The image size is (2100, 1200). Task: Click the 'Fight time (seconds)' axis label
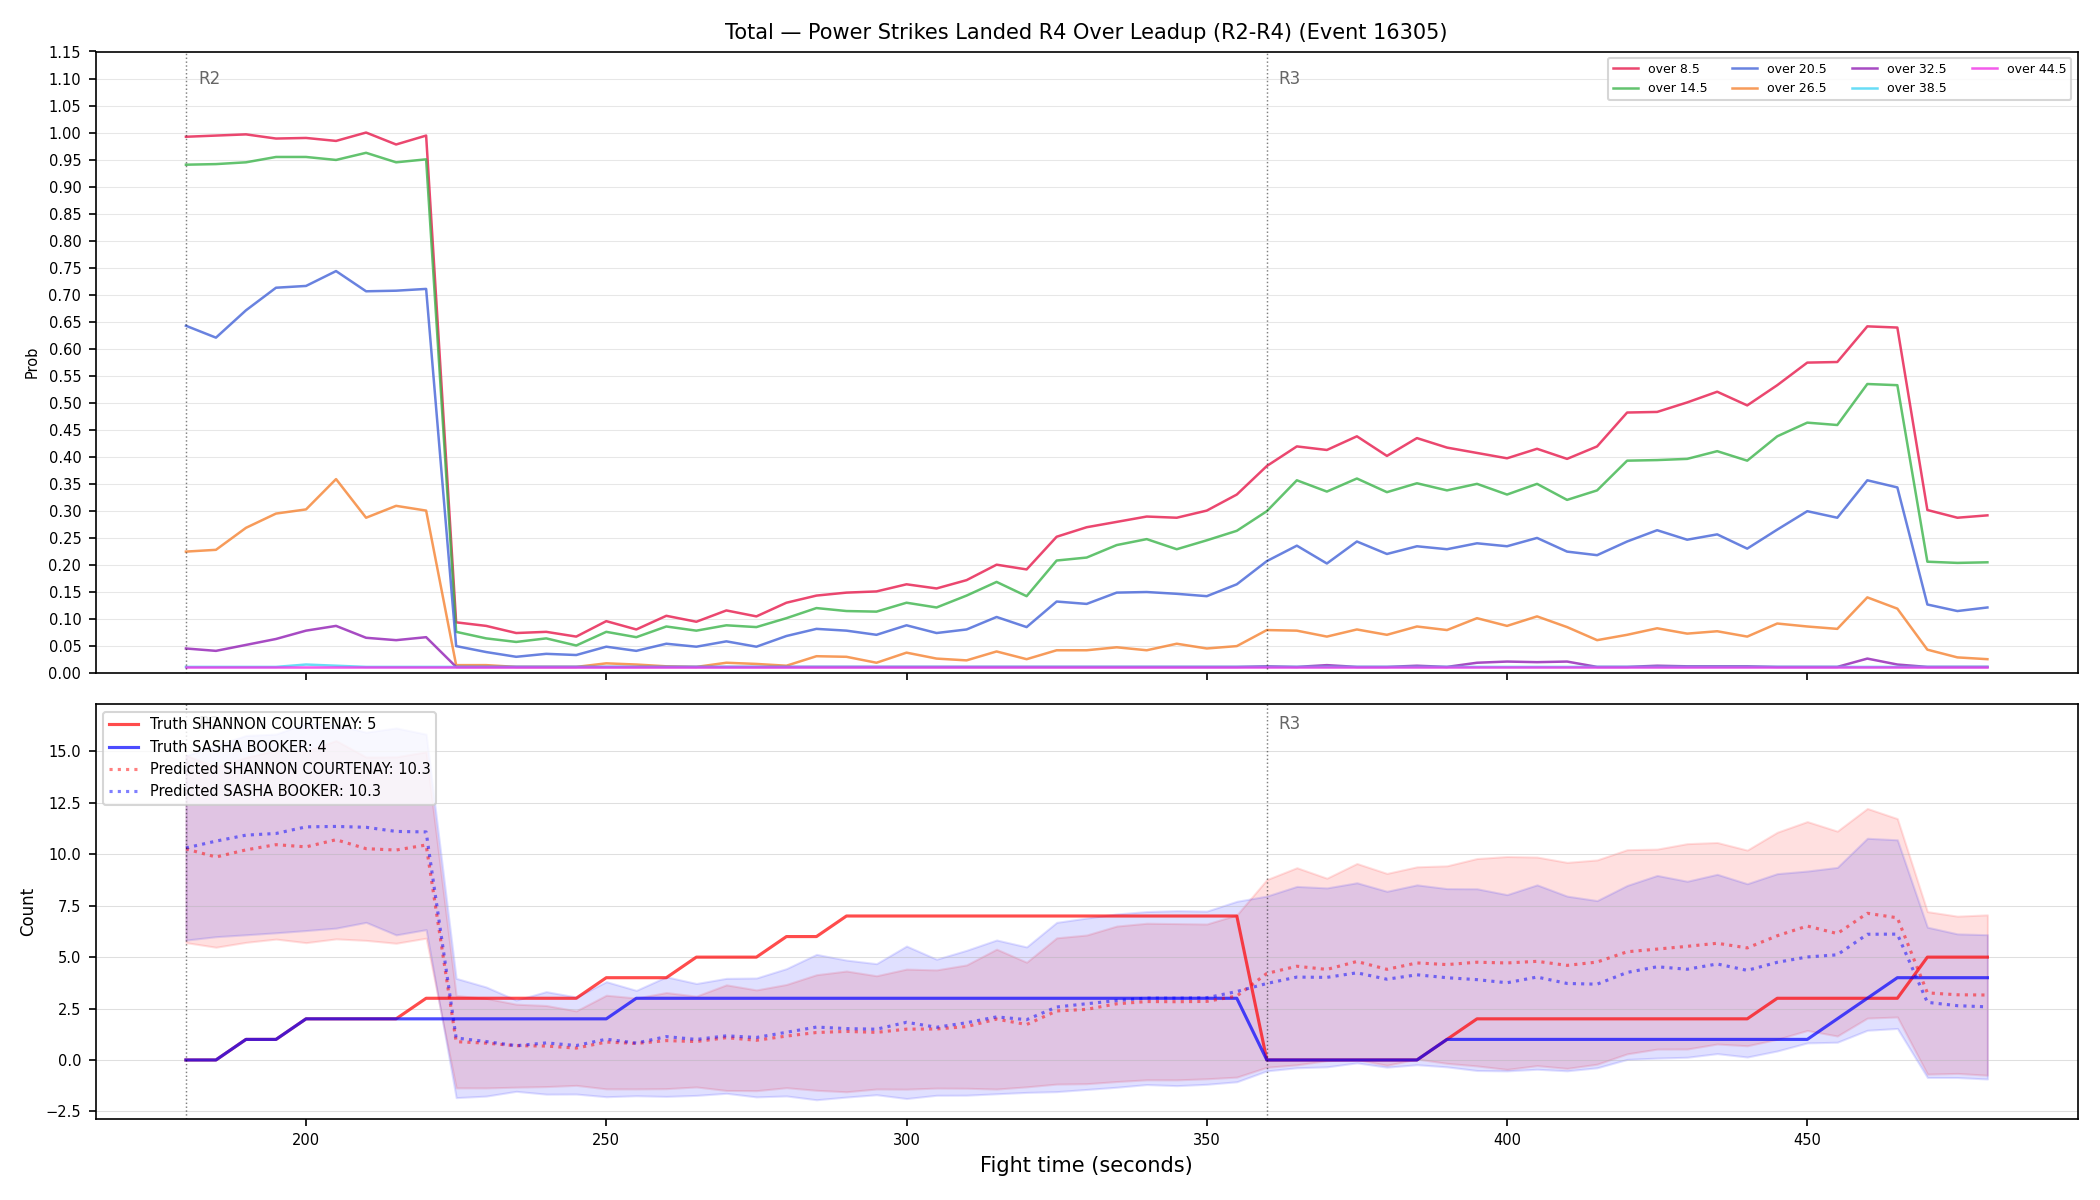[1086, 1165]
